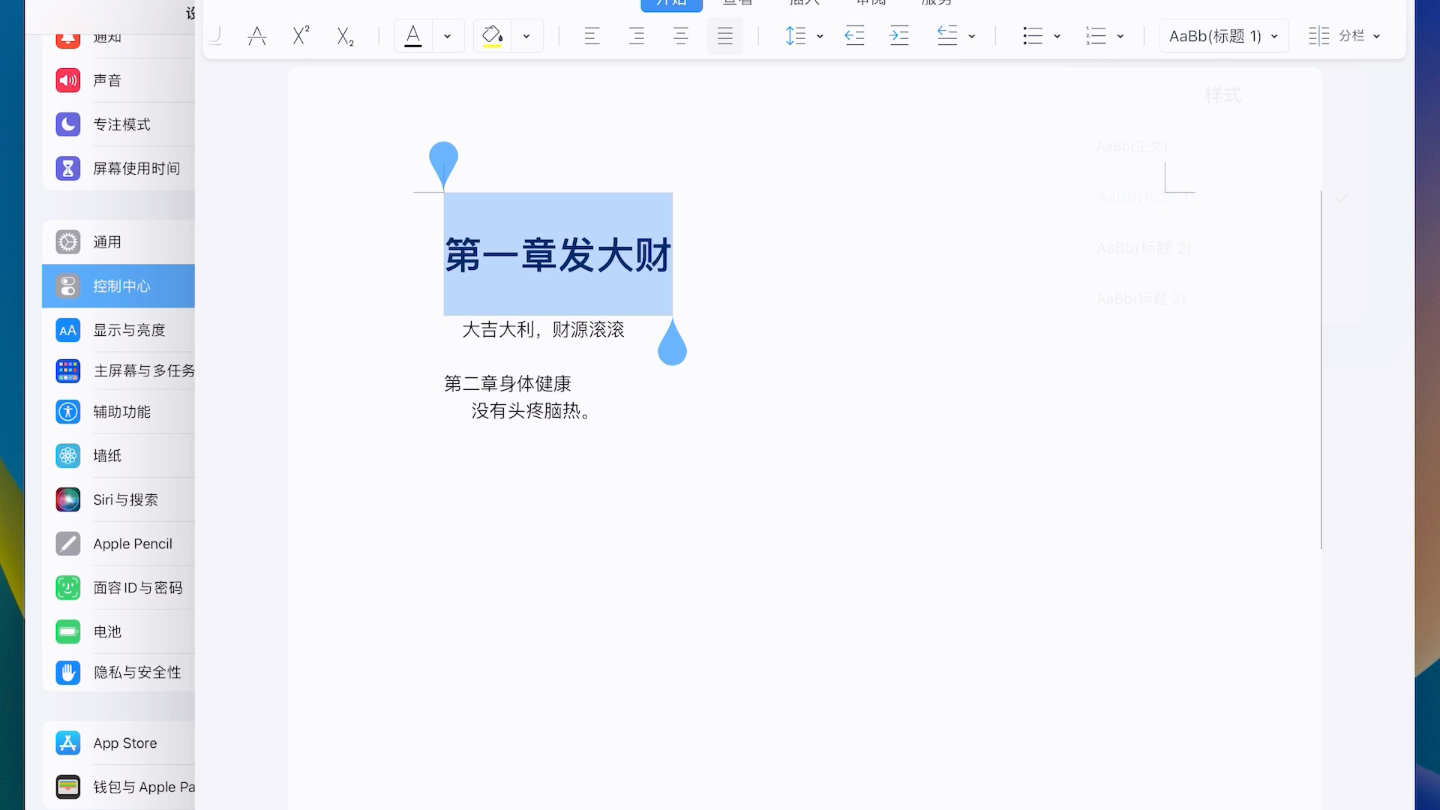Open 显示与亮度 settings
1440x810 pixels.
[x=118, y=330]
